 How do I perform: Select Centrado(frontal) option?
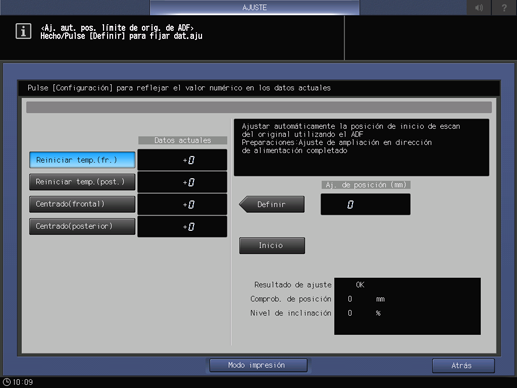(x=82, y=204)
